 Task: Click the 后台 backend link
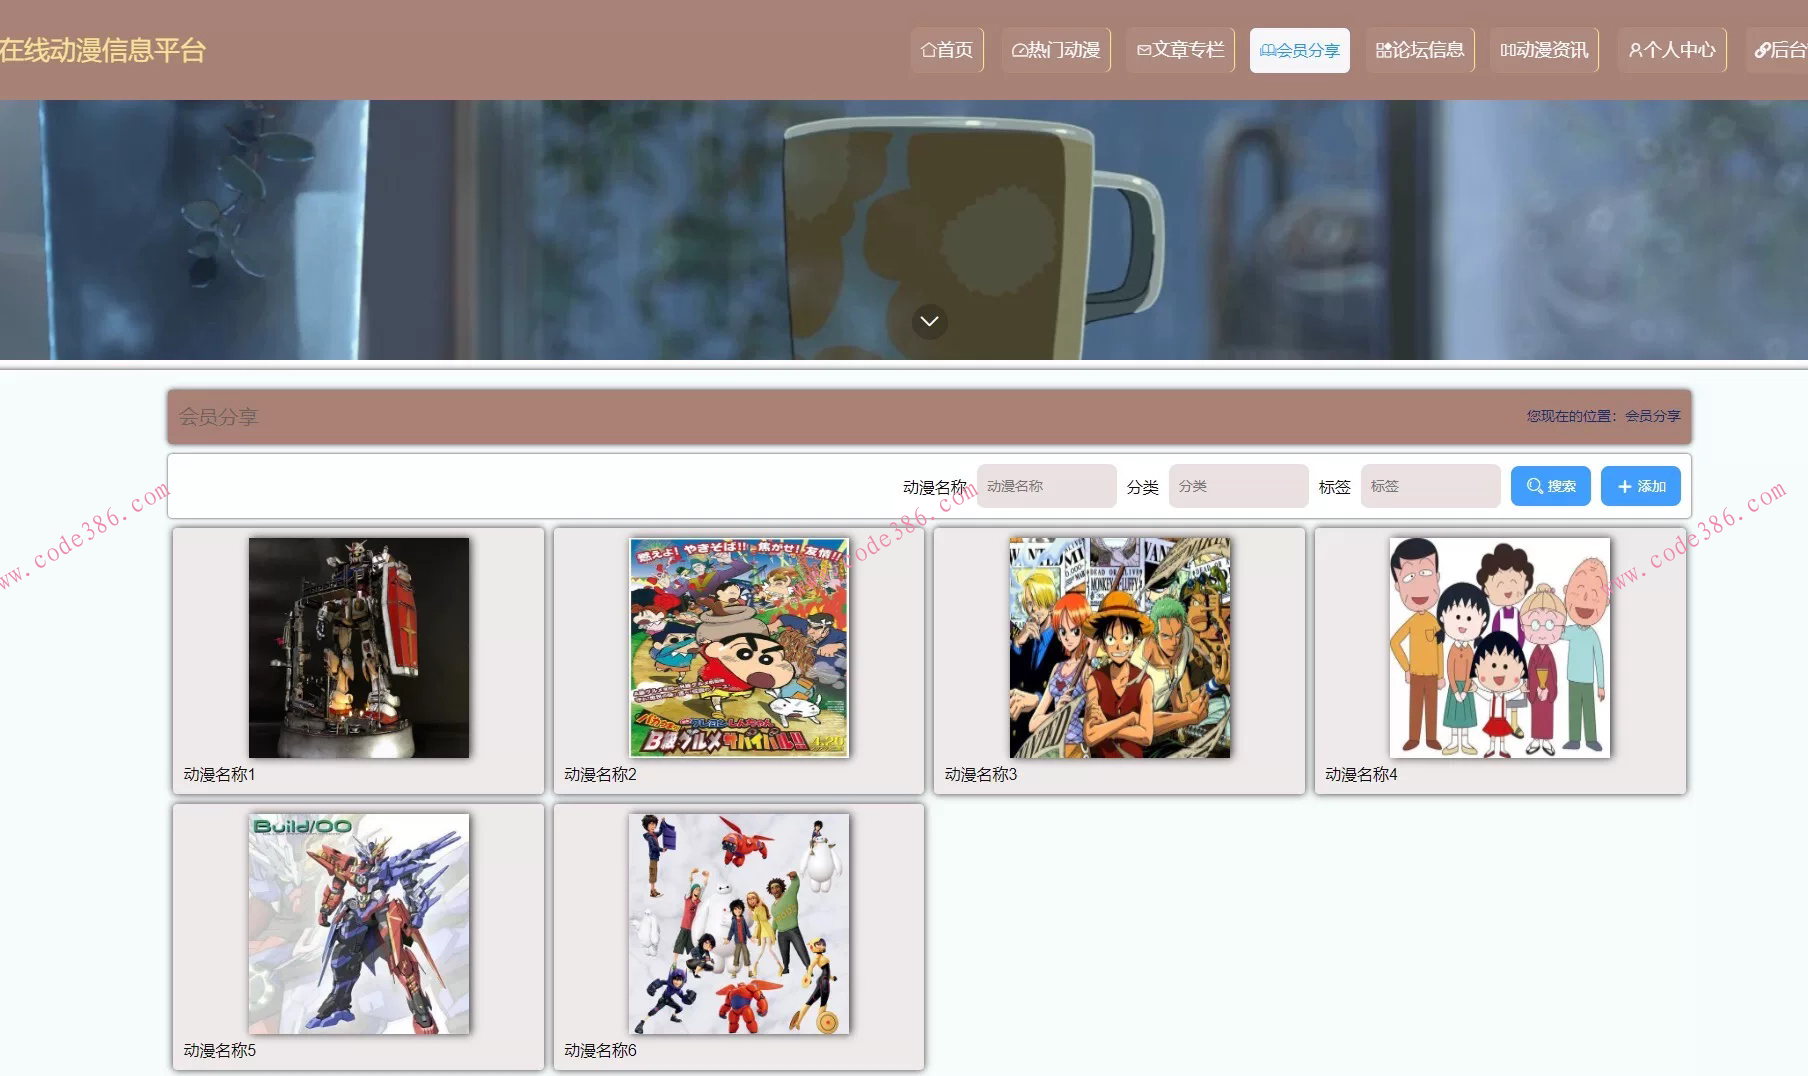click(x=1781, y=50)
